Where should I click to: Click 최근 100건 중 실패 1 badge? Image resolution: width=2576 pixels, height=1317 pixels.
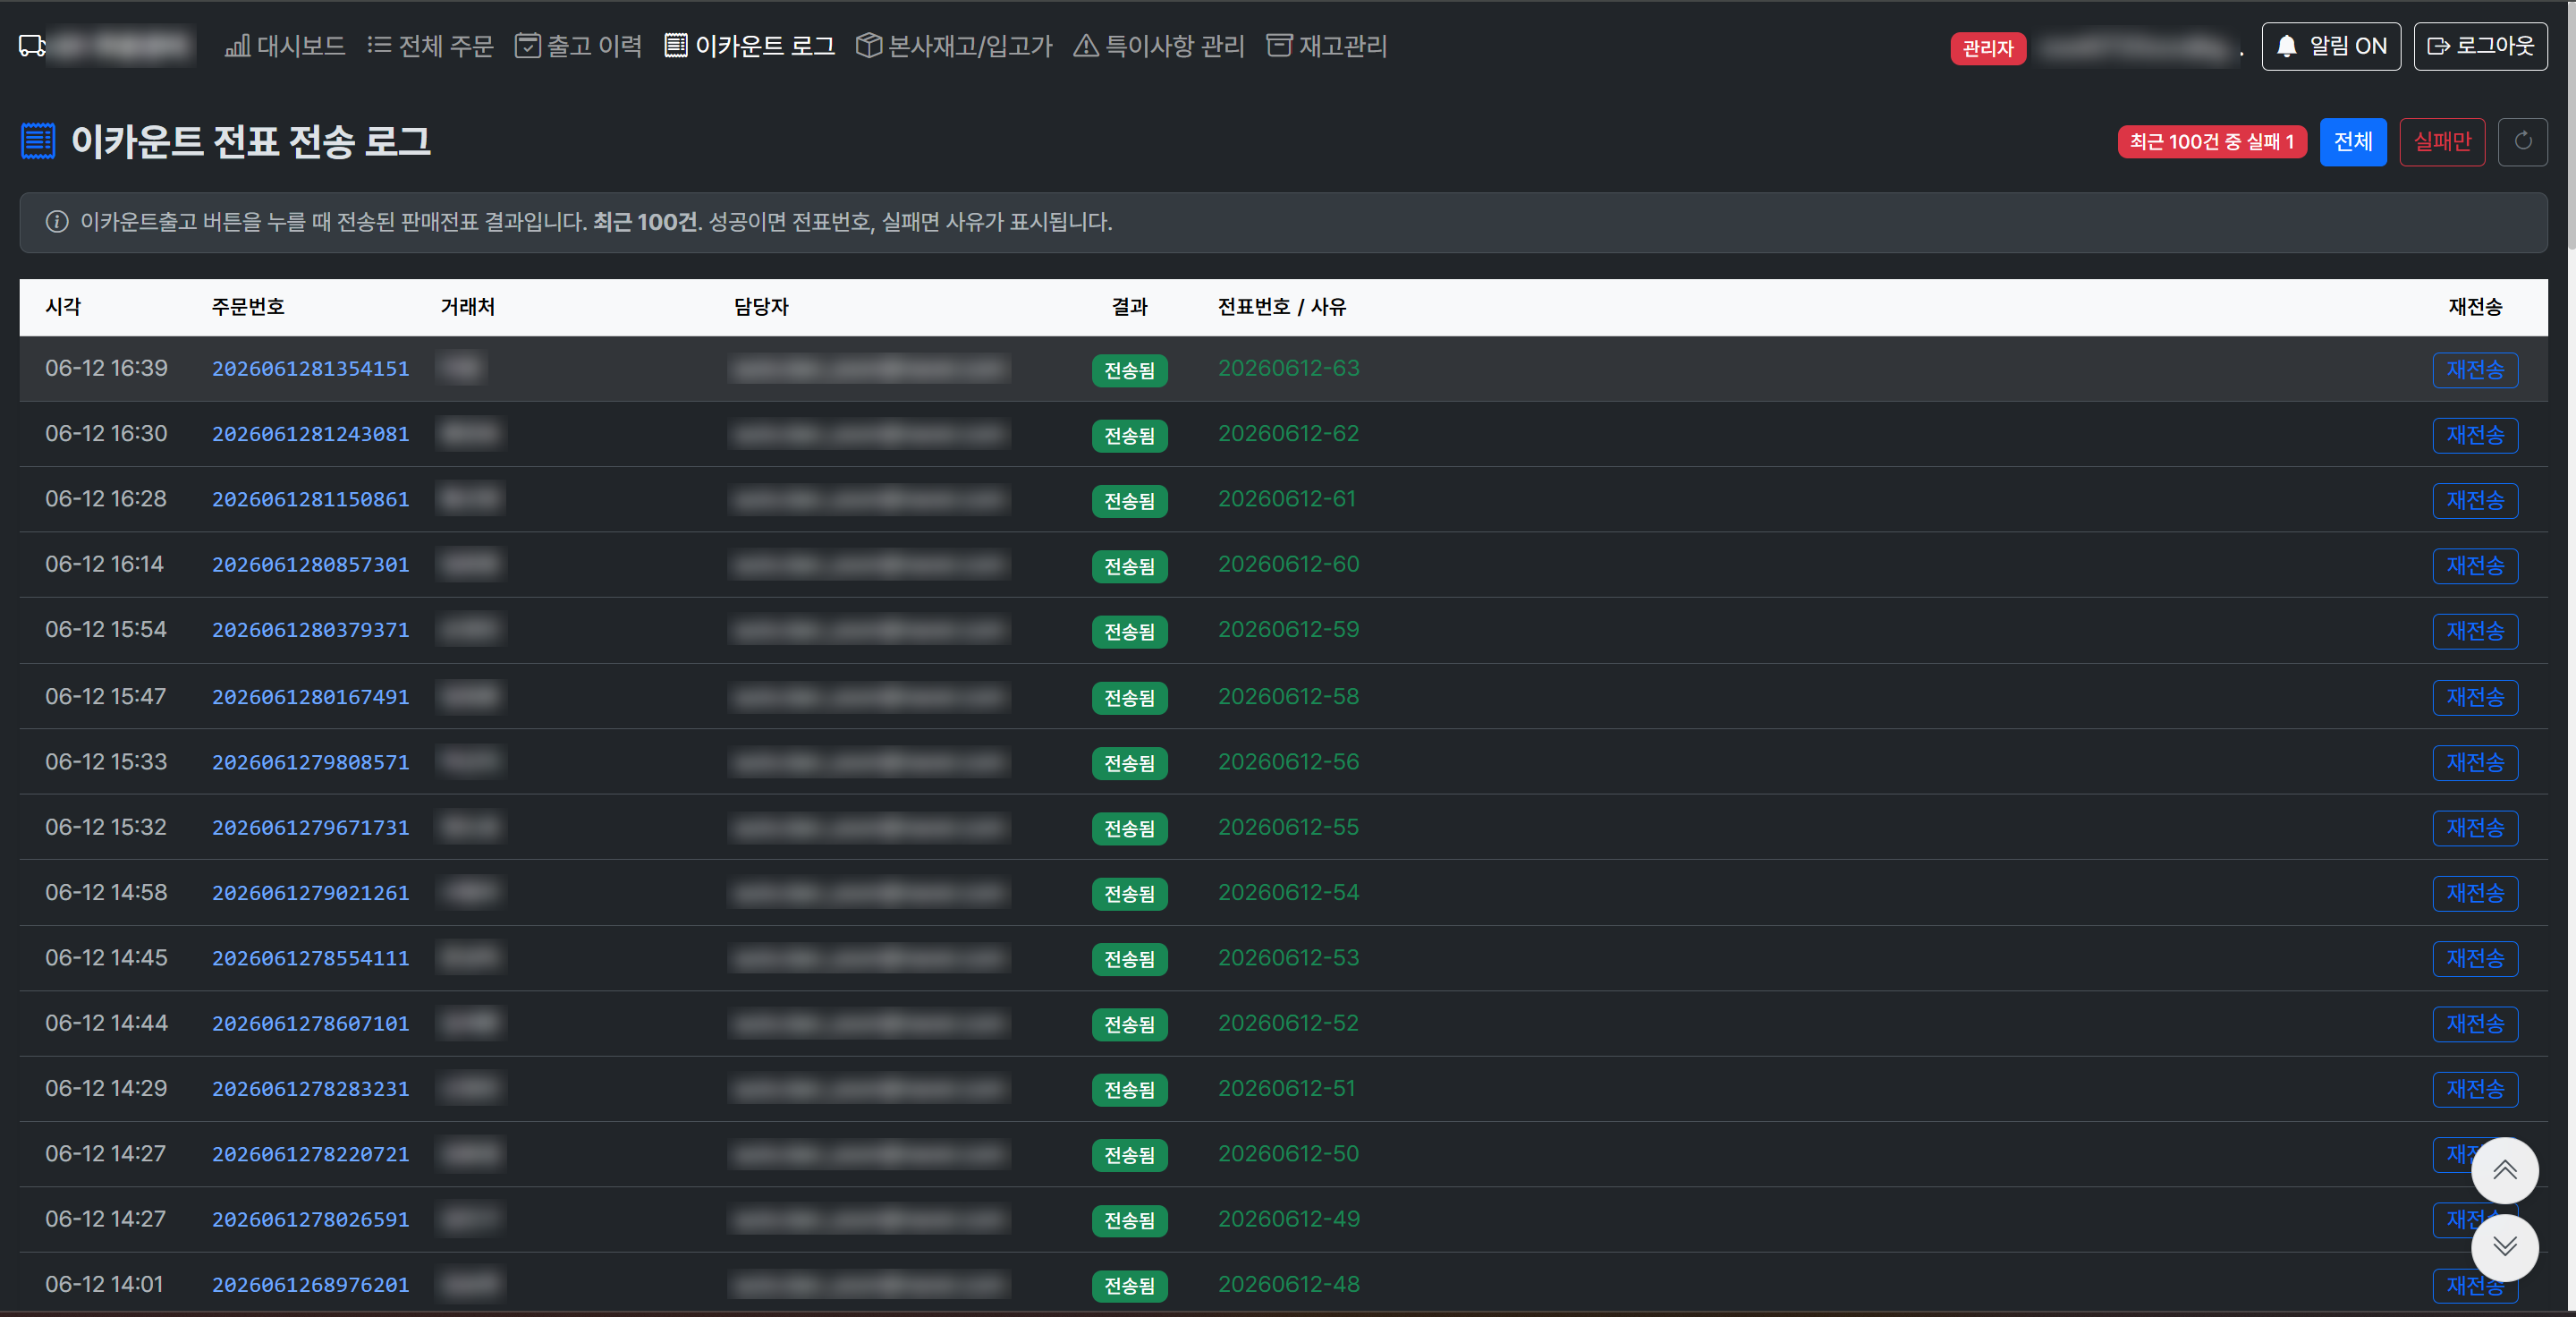[2211, 142]
